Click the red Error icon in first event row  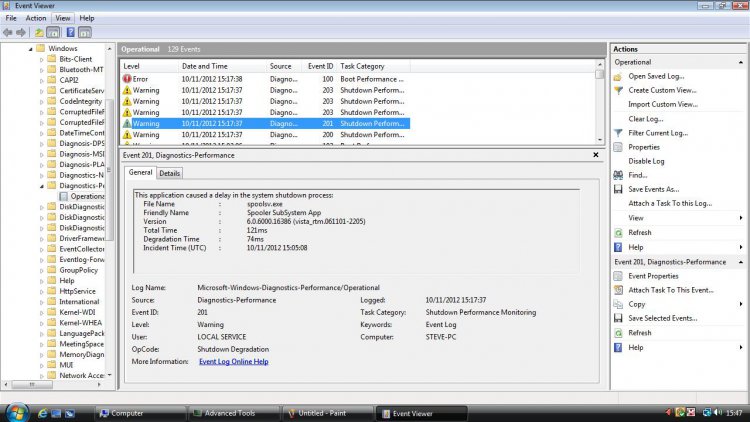pos(127,79)
